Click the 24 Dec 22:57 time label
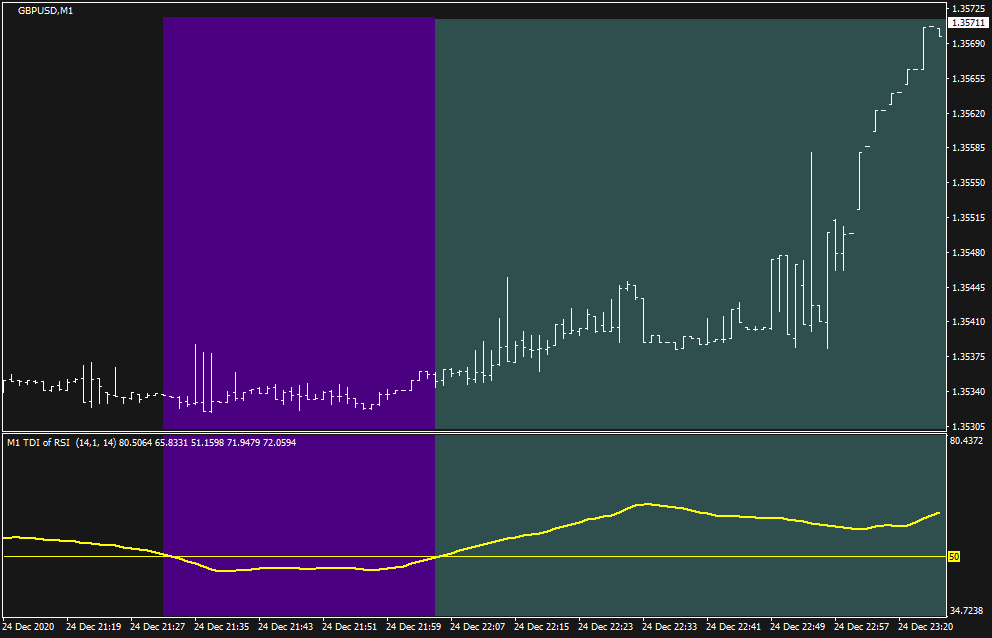The width and height of the screenshot is (992, 638). coord(861,627)
